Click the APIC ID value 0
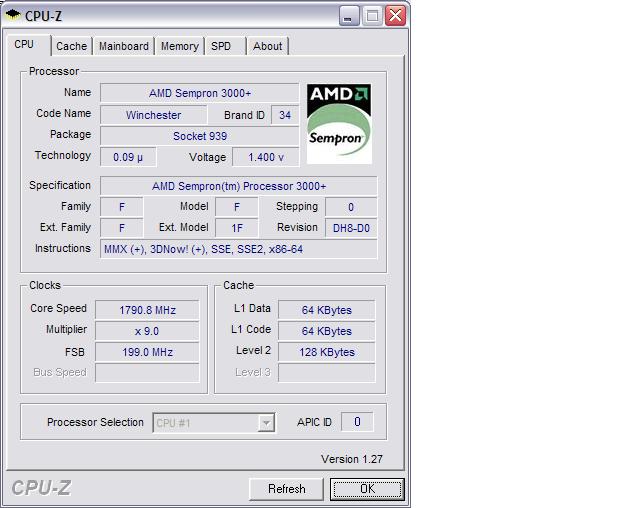The image size is (640, 508). (x=357, y=422)
